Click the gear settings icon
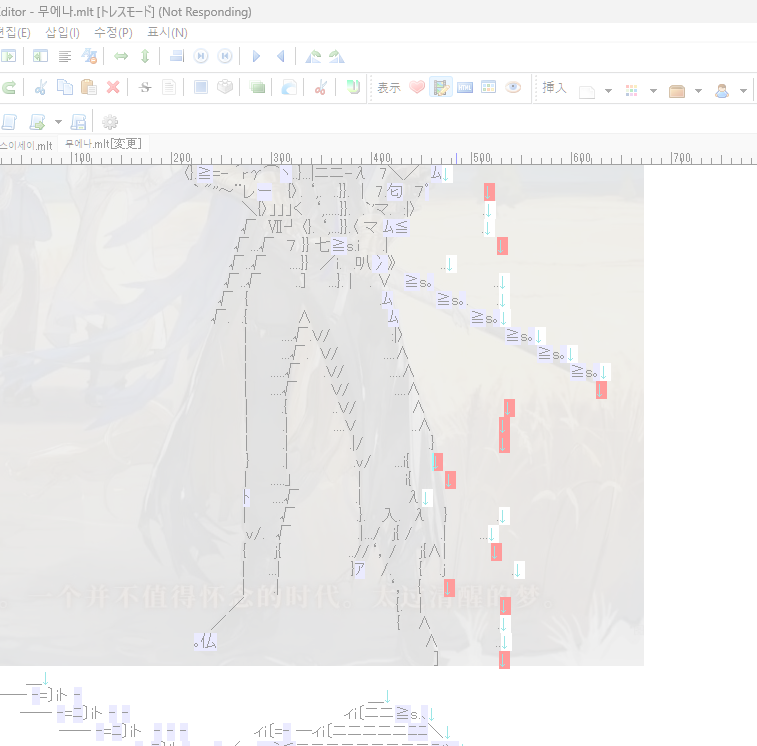Viewport: 757px width, 746px height. point(110,121)
